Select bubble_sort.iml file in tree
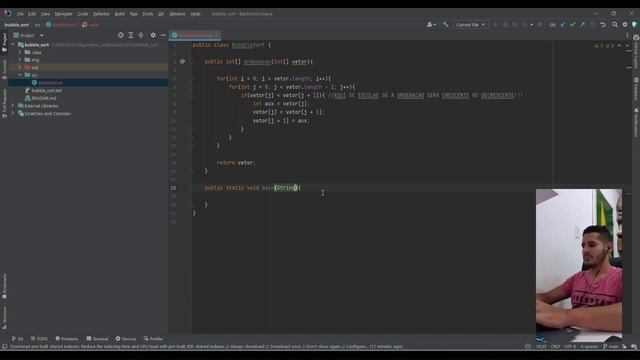The image size is (640, 360). point(47,91)
